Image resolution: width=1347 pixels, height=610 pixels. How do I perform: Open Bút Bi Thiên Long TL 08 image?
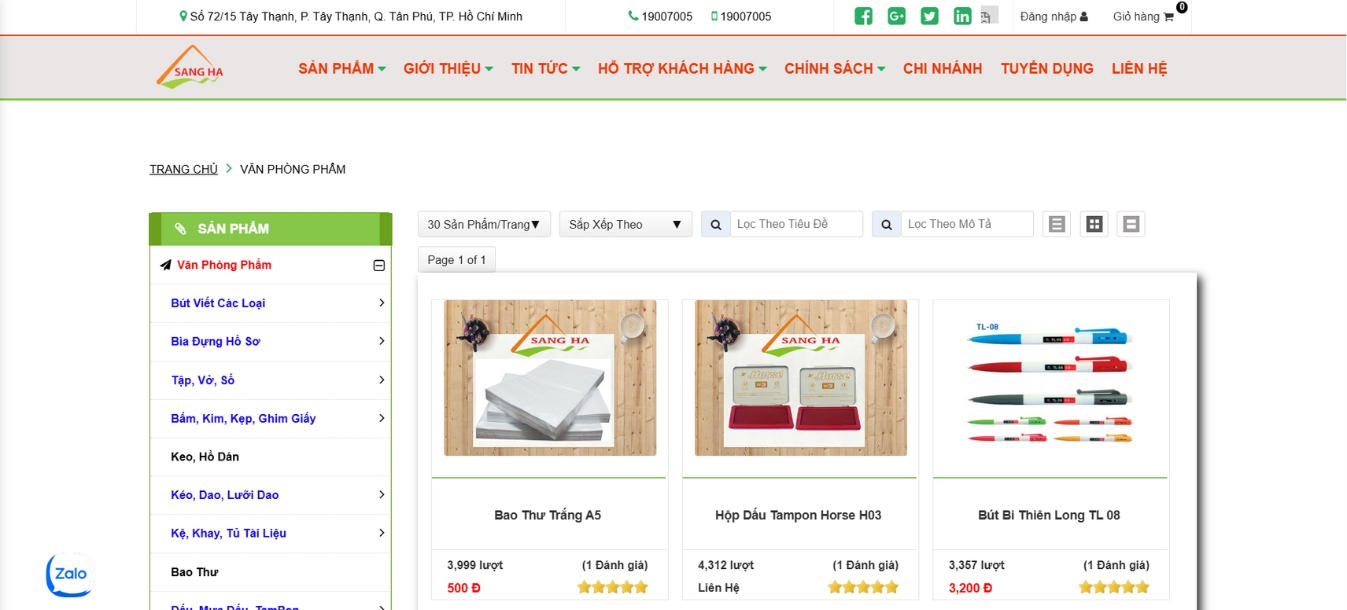click(1049, 384)
